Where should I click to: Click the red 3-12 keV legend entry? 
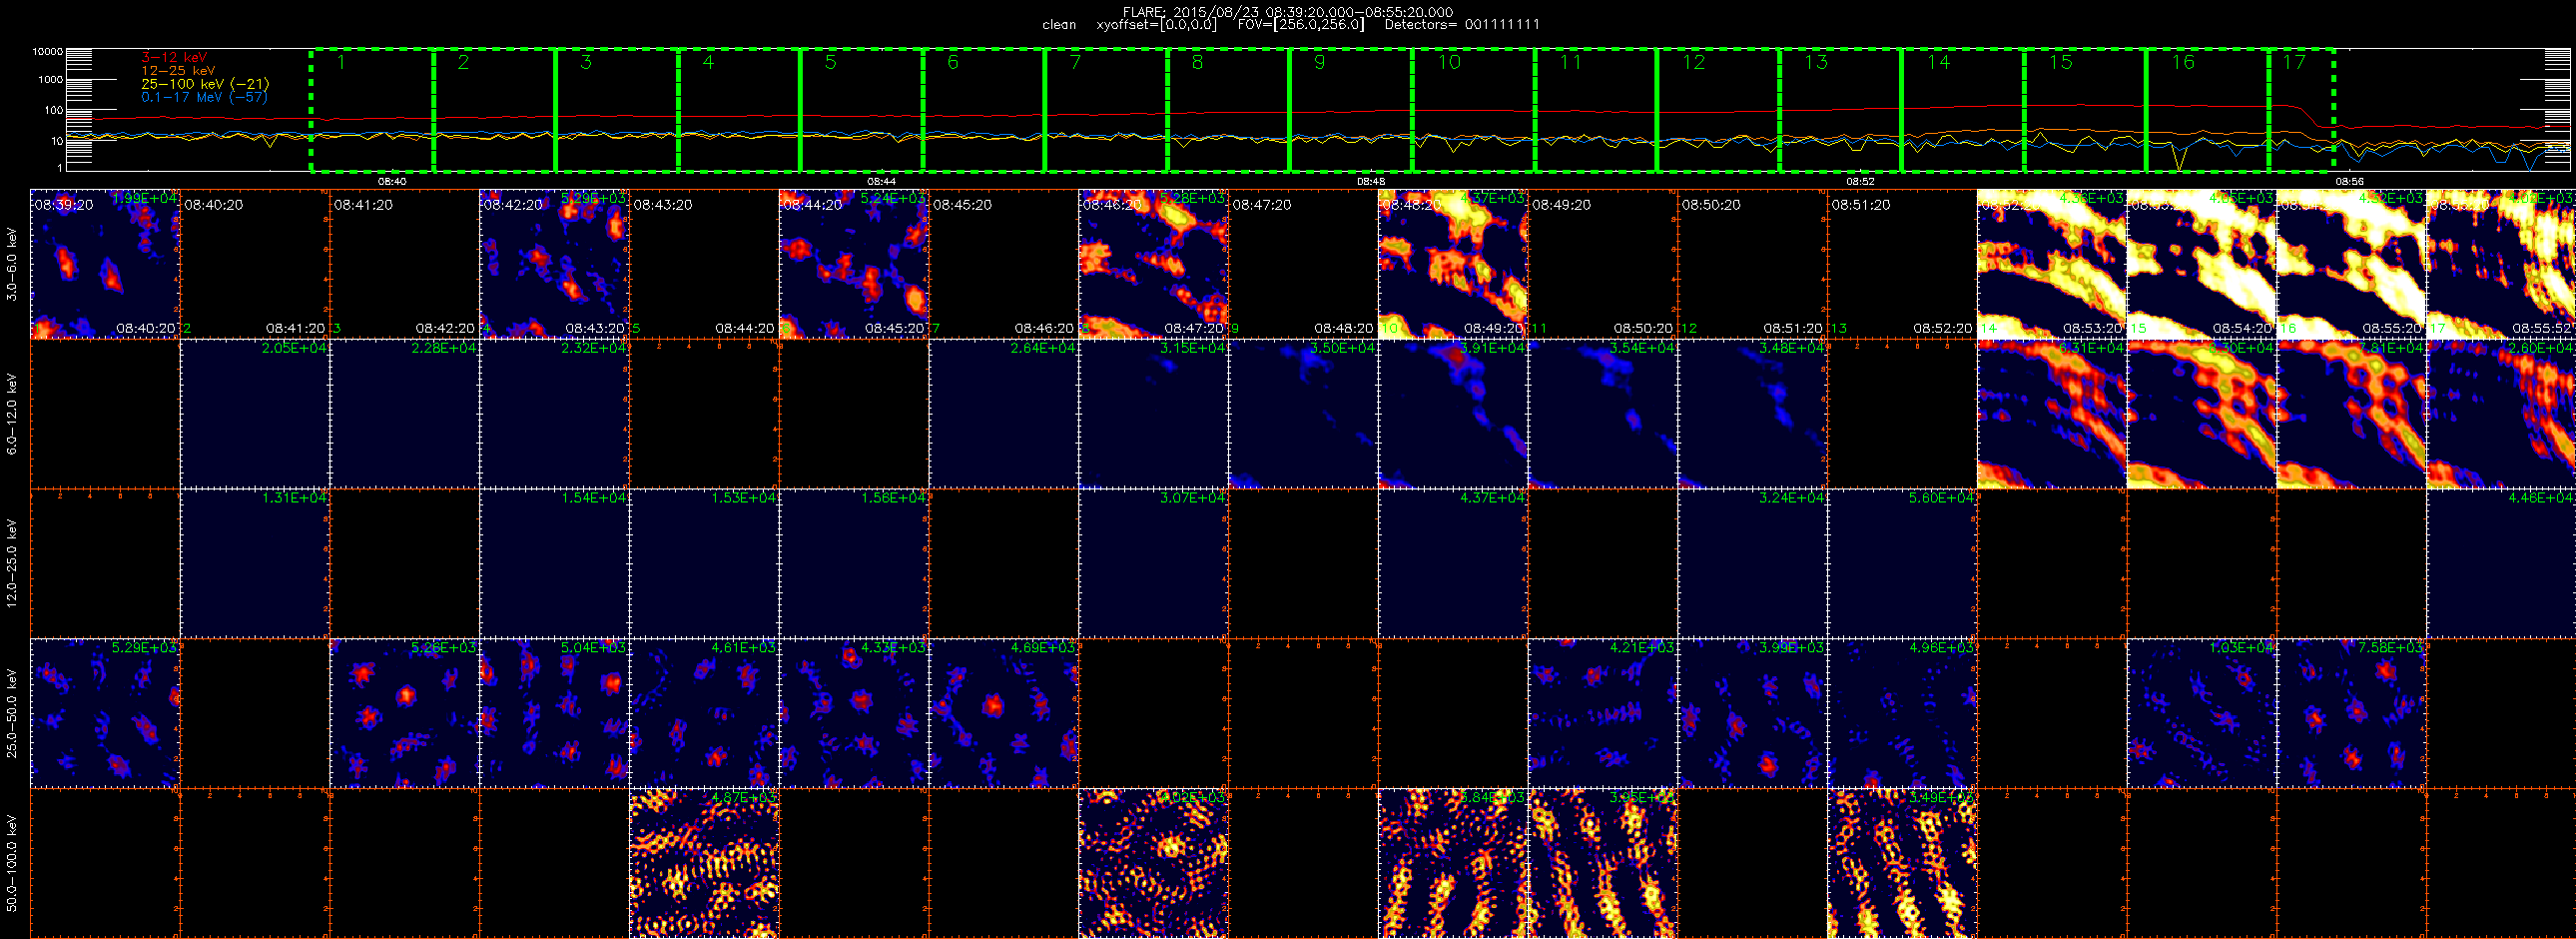click(174, 58)
